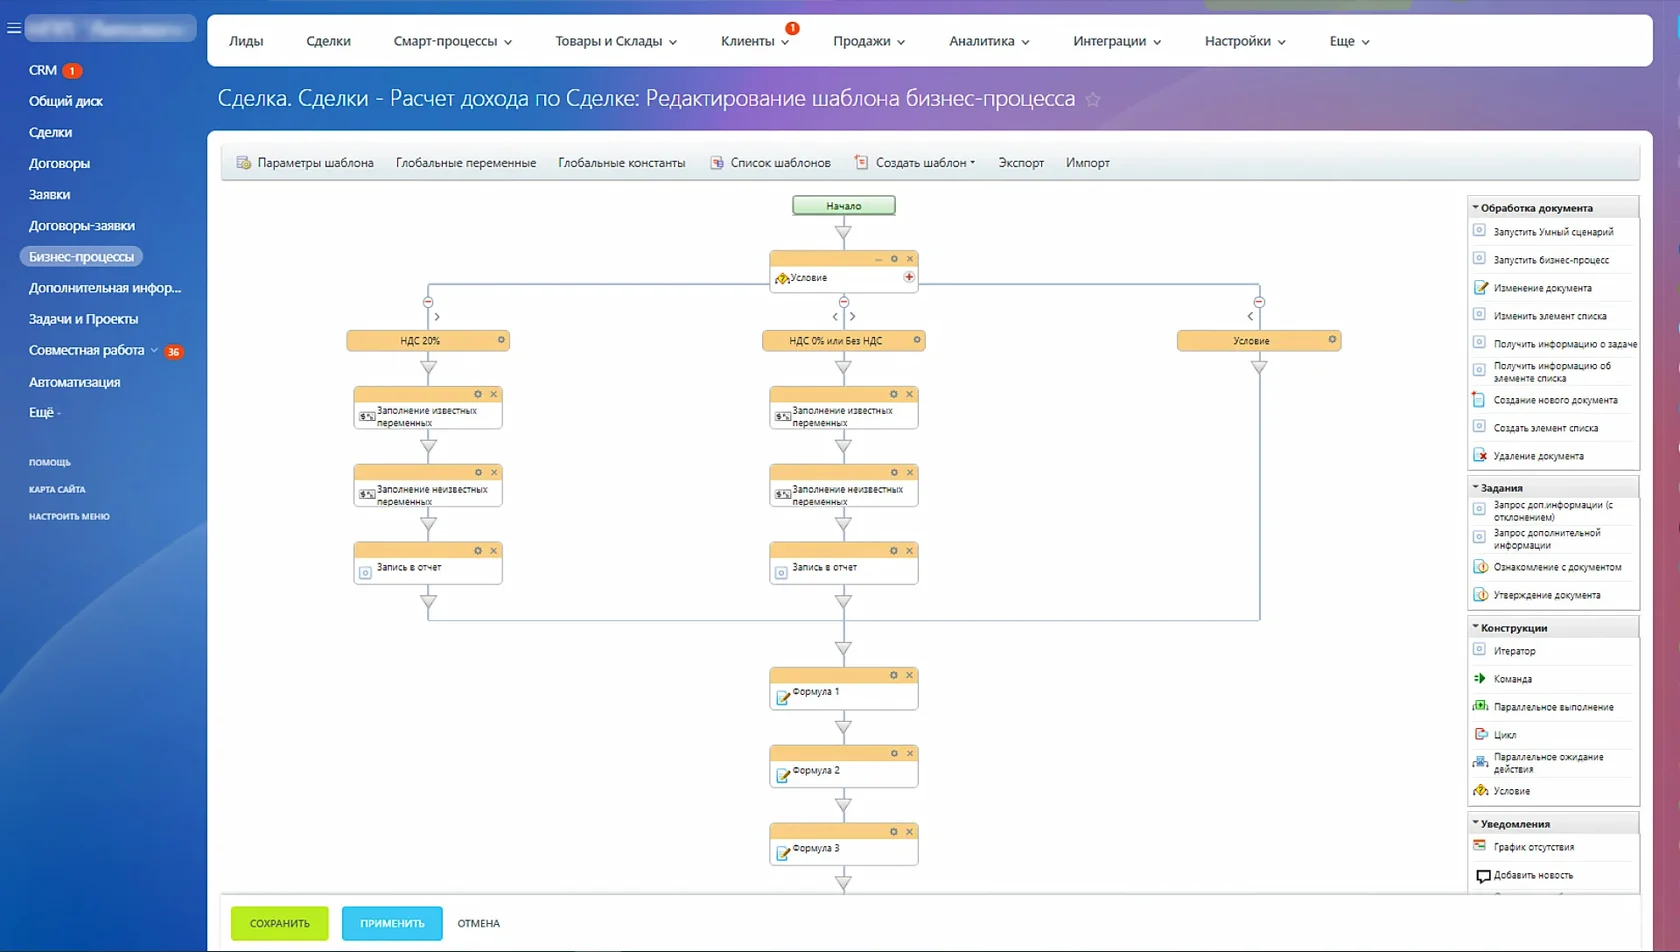Image resolution: width=1680 pixels, height=952 pixels.
Task: Go to Договоры-заявки in the sidebar
Action: coord(82,226)
